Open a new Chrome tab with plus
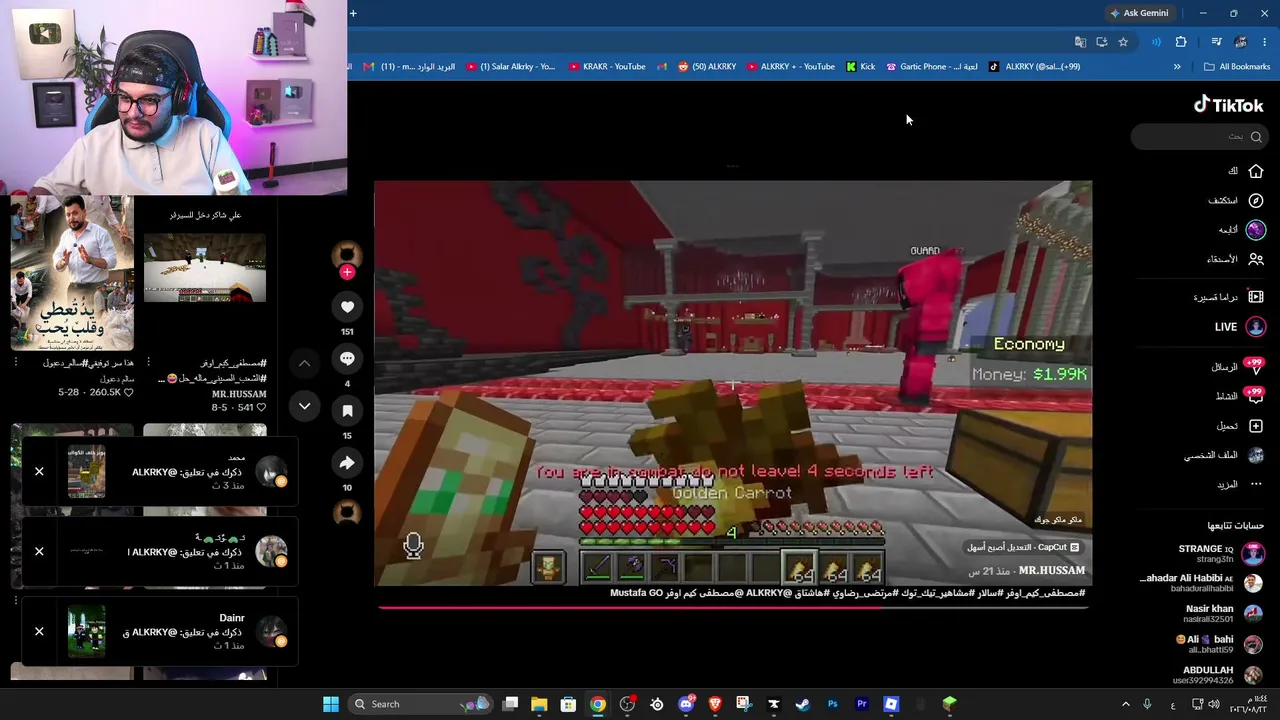This screenshot has height=720, width=1280. coord(353,13)
